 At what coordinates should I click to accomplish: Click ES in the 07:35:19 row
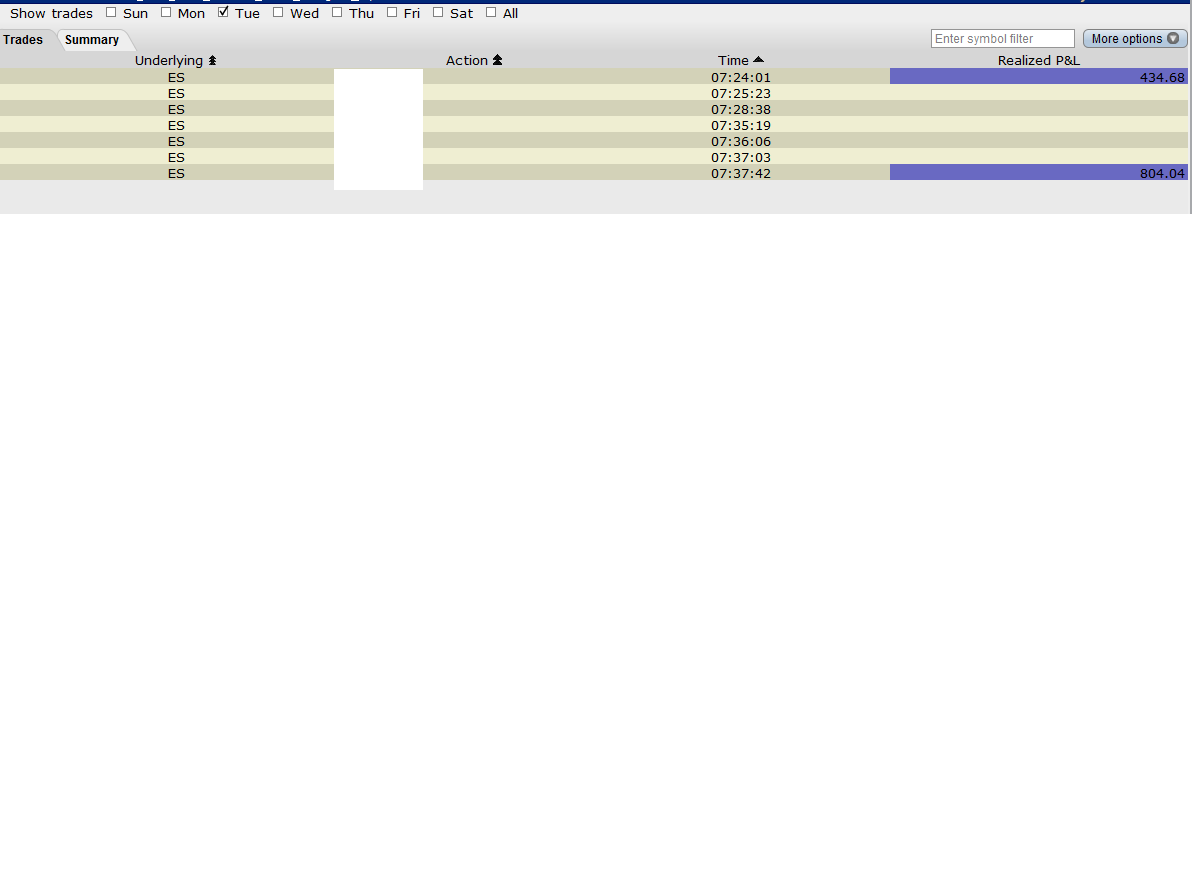[x=176, y=125]
